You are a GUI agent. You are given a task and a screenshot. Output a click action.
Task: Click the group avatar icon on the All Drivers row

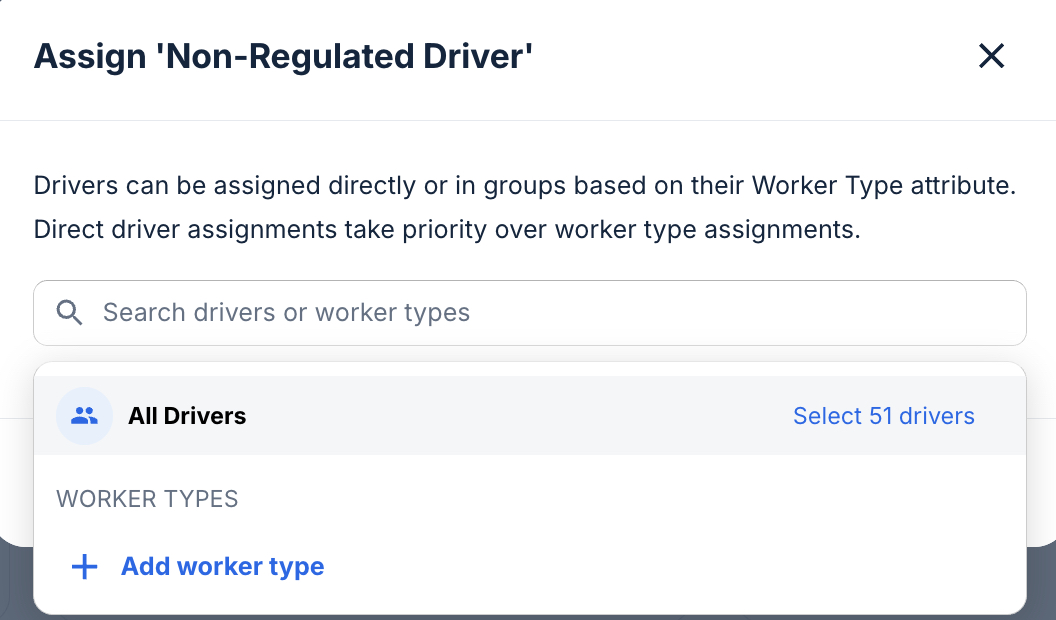pyautogui.click(x=84, y=415)
